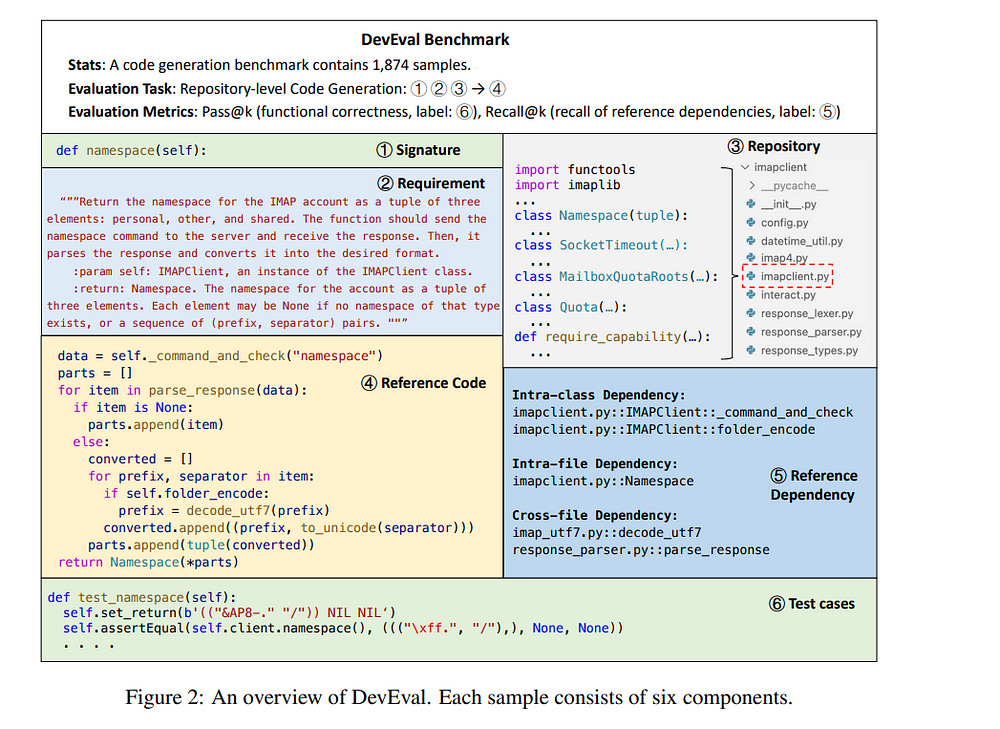
Task: Click the 'Figure 2' caption text
Action: (x=459, y=697)
